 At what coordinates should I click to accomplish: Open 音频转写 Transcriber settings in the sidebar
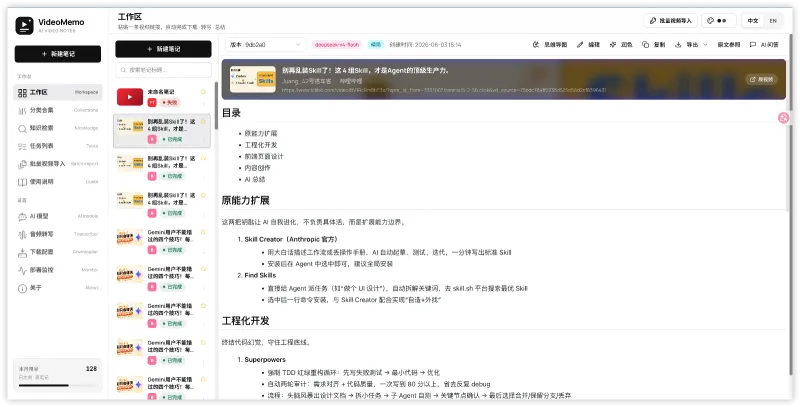pyautogui.click(x=58, y=234)
